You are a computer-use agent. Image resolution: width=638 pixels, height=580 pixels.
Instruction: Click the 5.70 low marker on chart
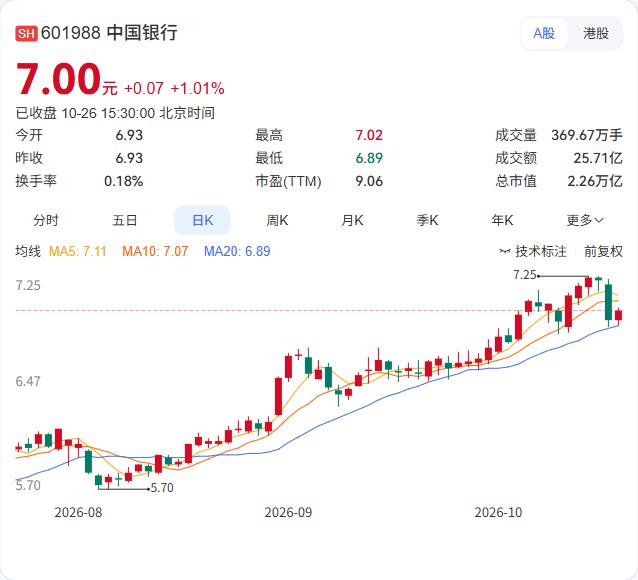[x=162, y=488]
